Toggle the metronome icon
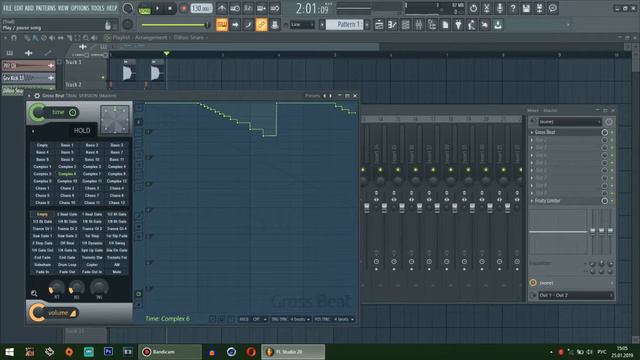Viewport: 640px width, 360px height. click(x=222, y=8)
